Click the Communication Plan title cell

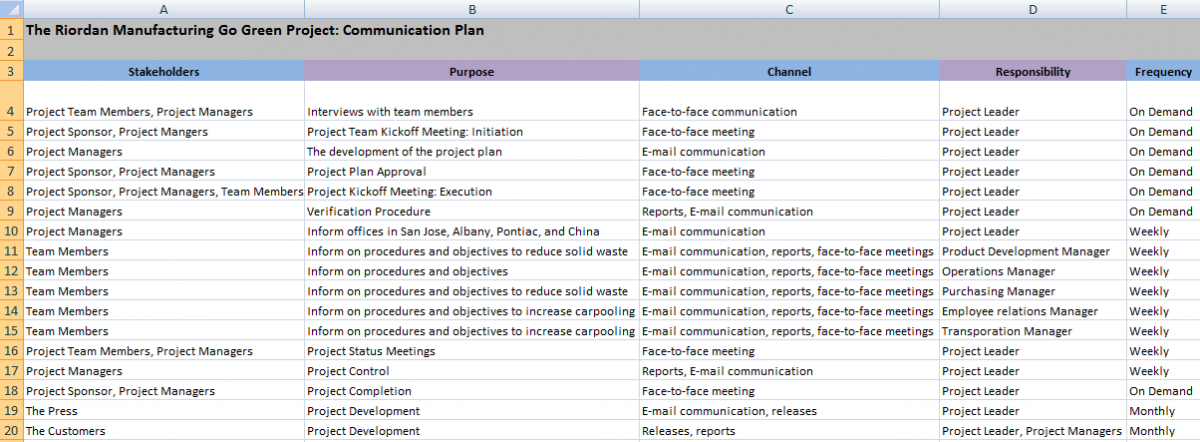point(255,30)
